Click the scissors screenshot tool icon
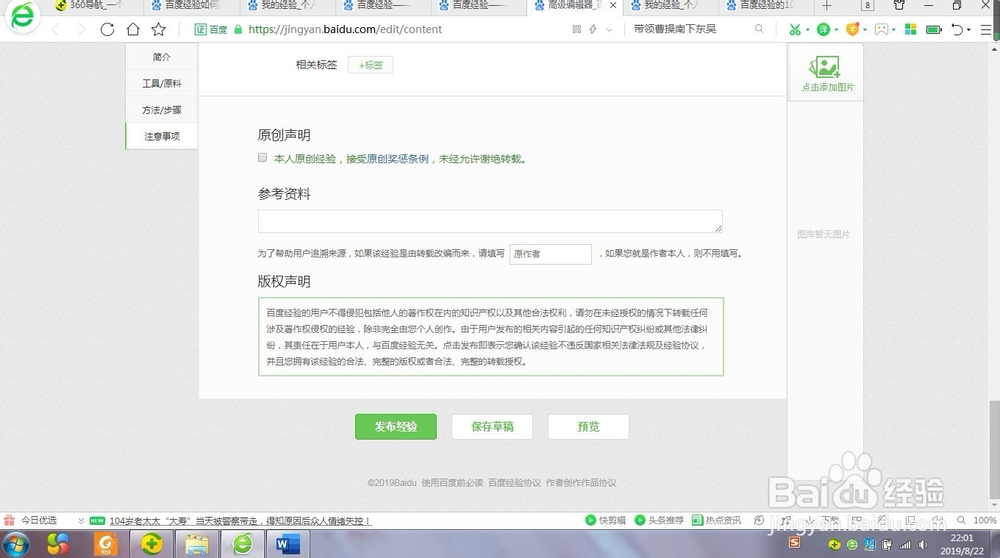The height and width of the screenshot is (558, 1000). [x=794, y=29]
